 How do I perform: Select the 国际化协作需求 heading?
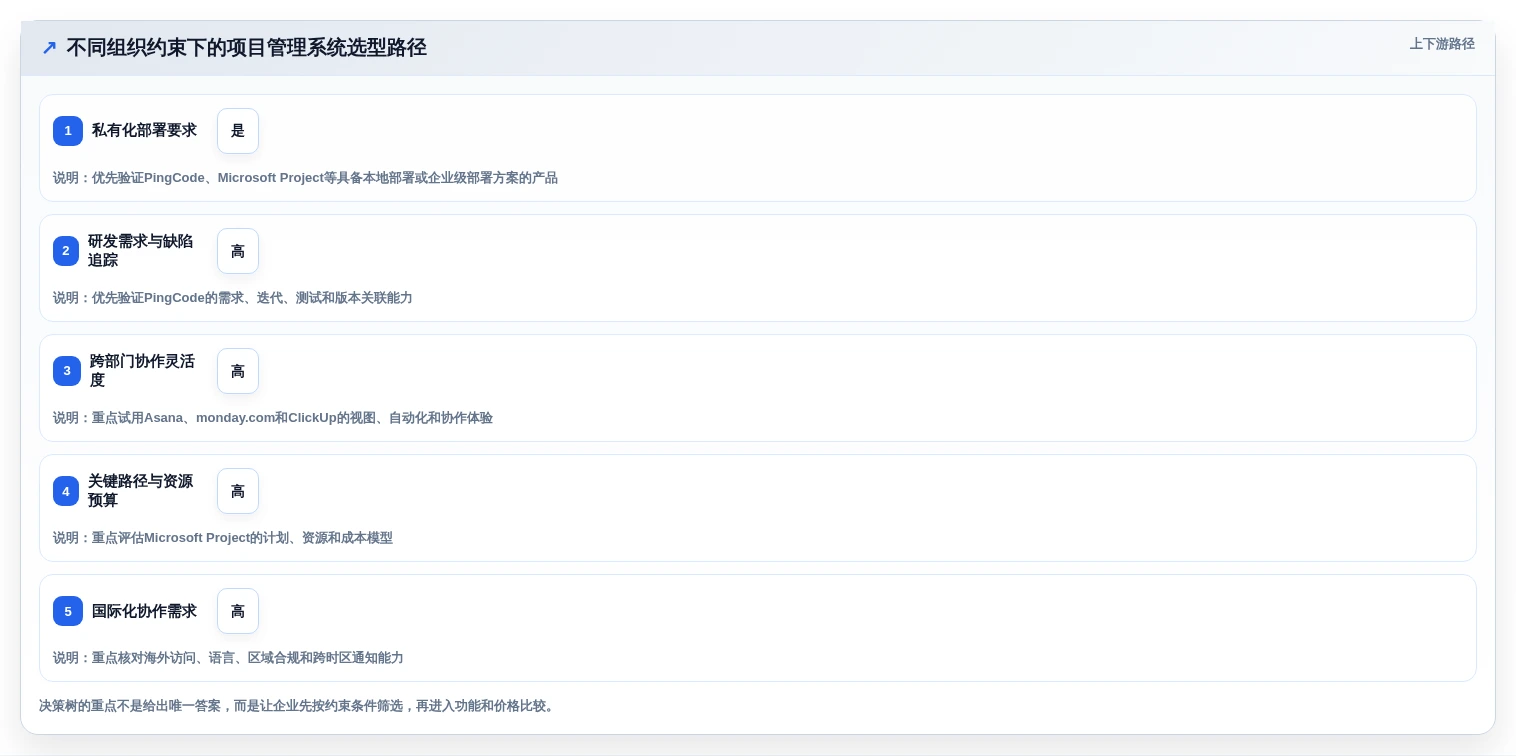click(x=144, y=611)
